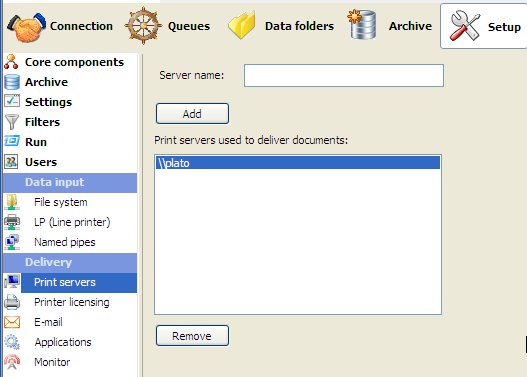Click the Printer licensing printer icon

click(12, 302)
